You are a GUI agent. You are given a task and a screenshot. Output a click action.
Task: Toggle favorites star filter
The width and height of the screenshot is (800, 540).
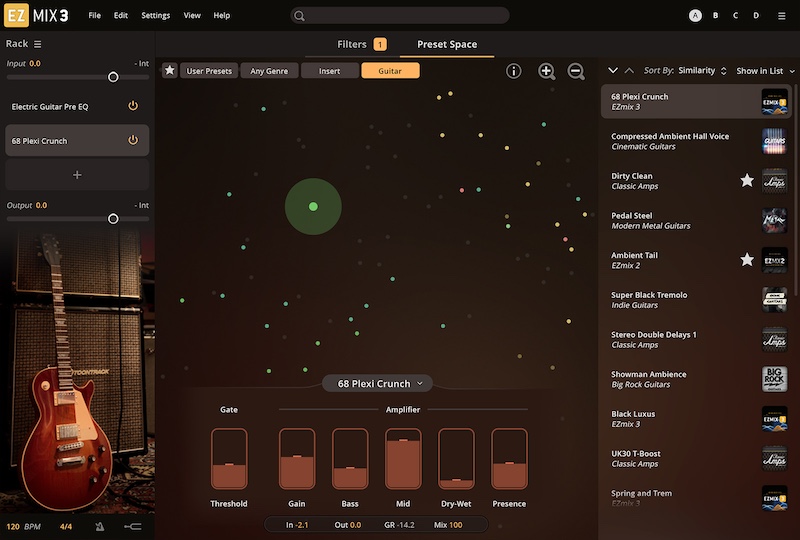170,70
